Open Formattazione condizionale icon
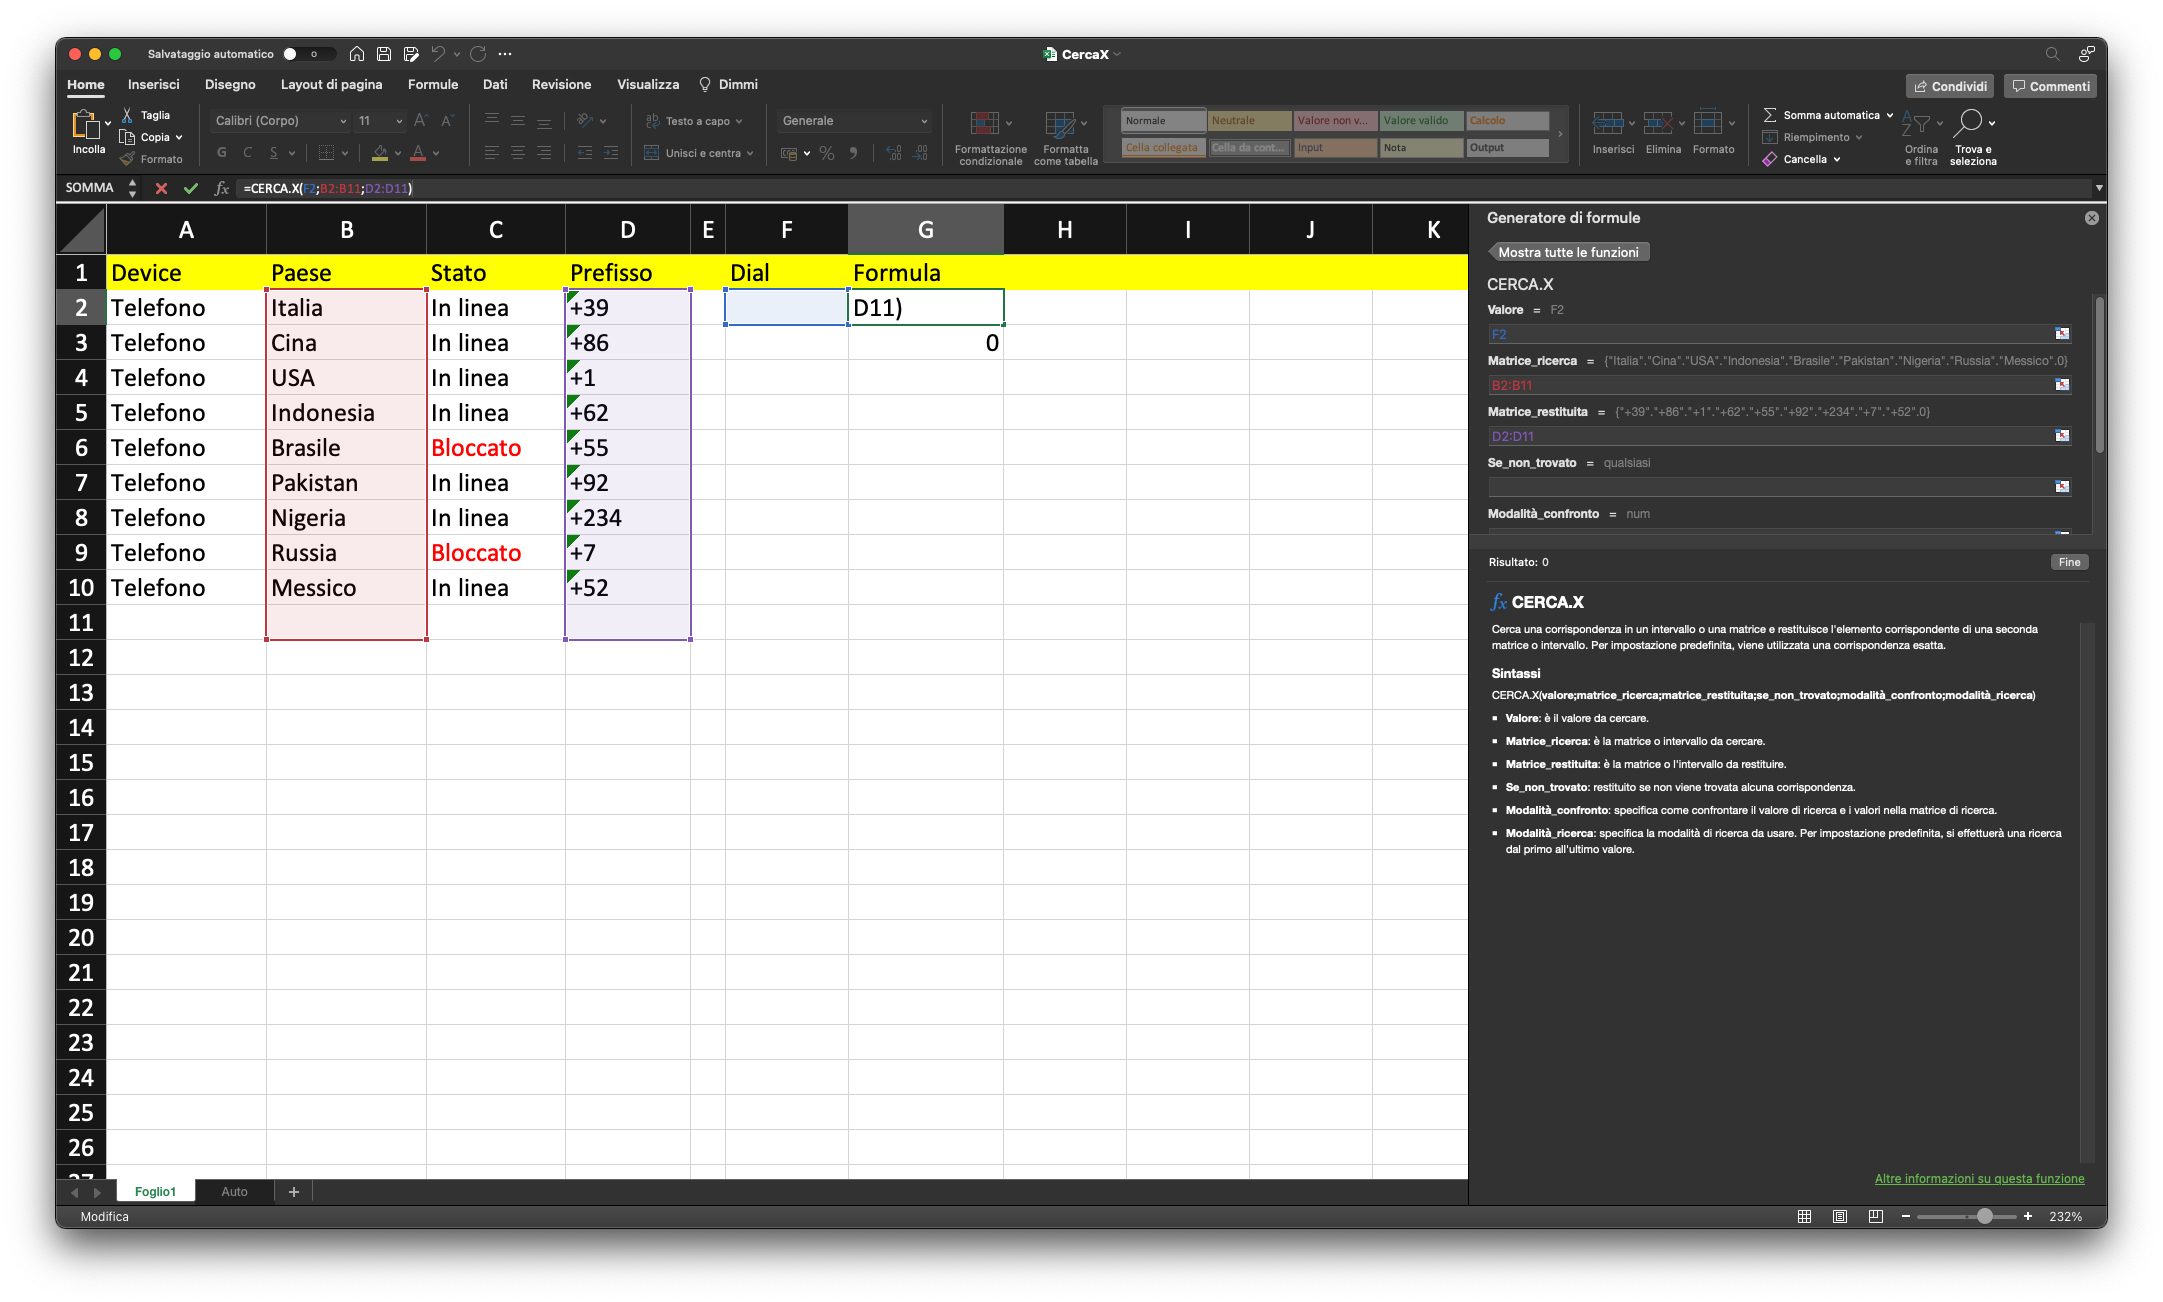This screenshot has height=1302, width=2163. tap(985, 124)
